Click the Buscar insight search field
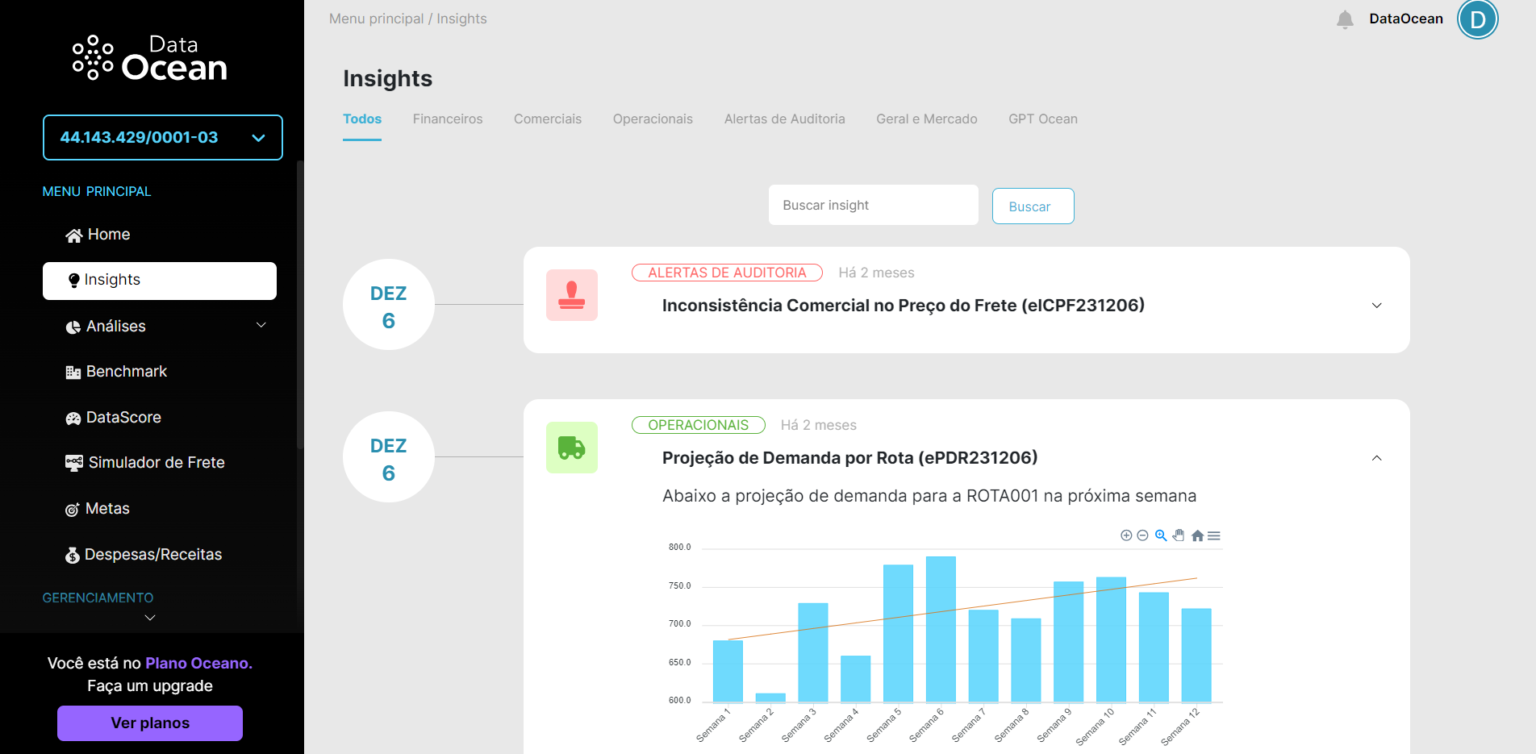The height and width of the screenshot is (754, 1536). tap(873, 205)
